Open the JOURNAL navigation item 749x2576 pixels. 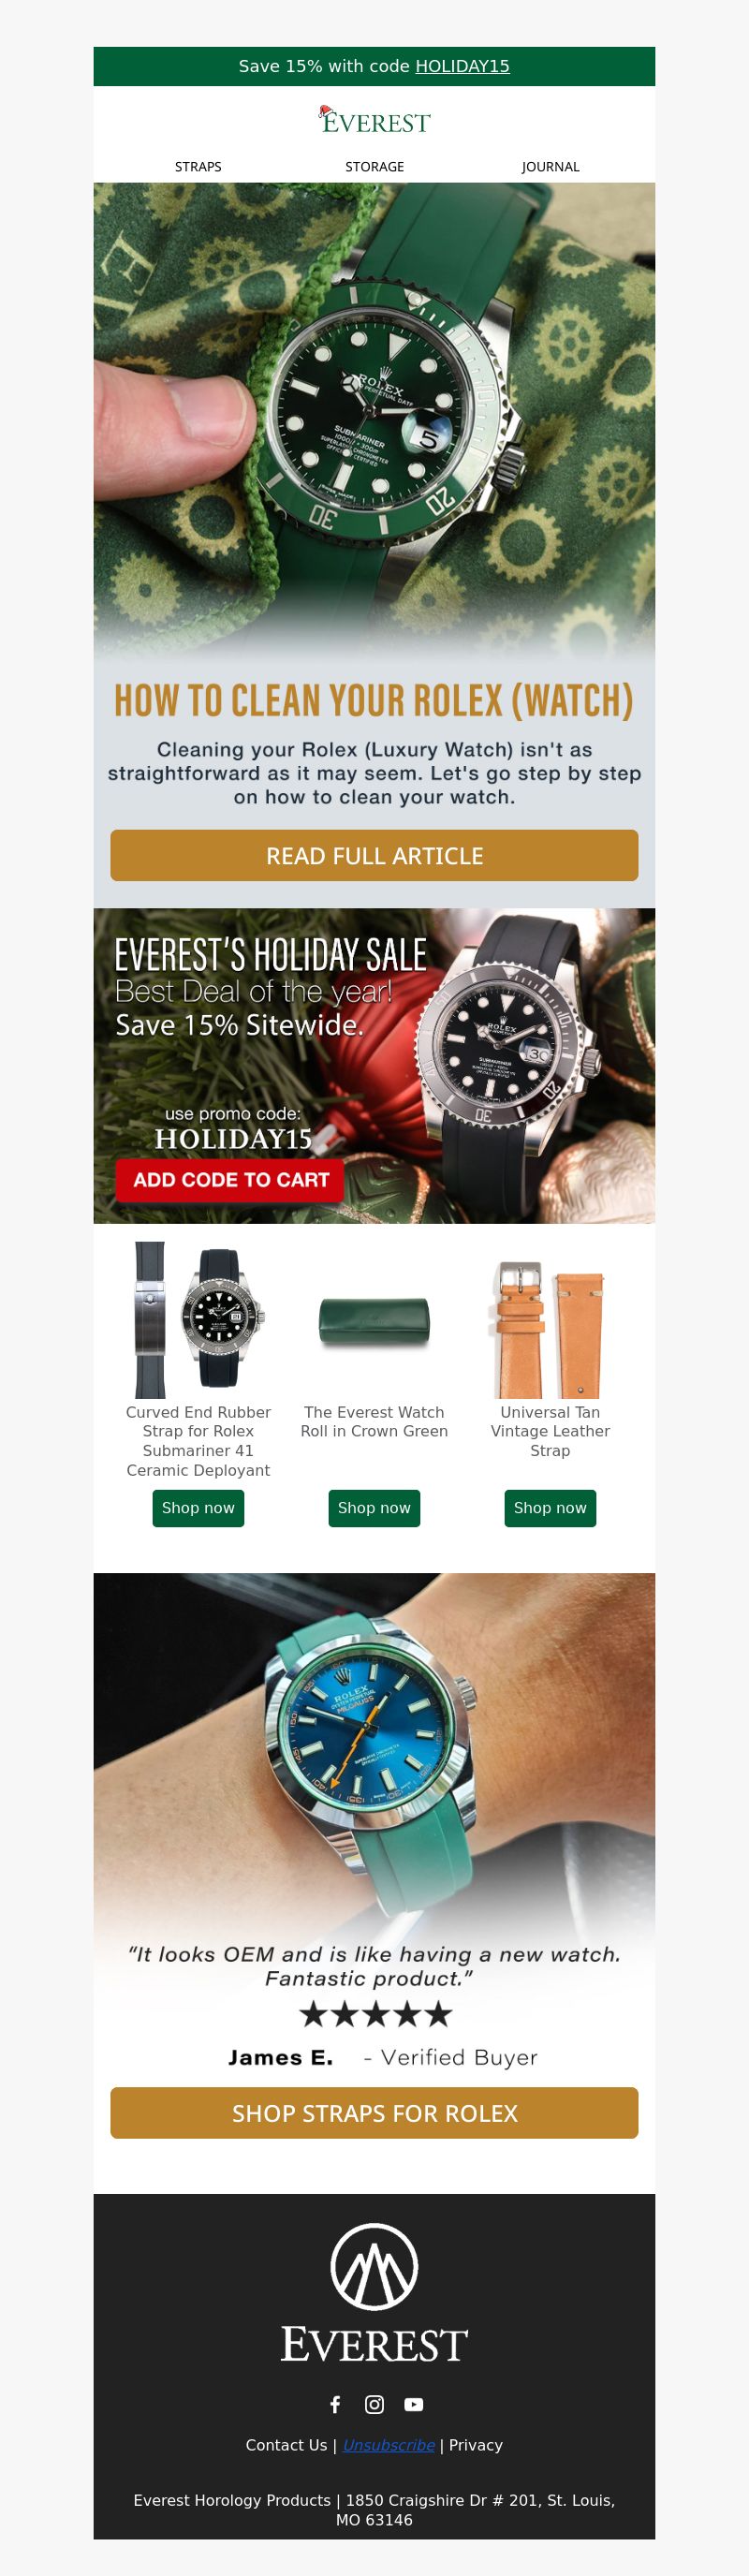550,167
